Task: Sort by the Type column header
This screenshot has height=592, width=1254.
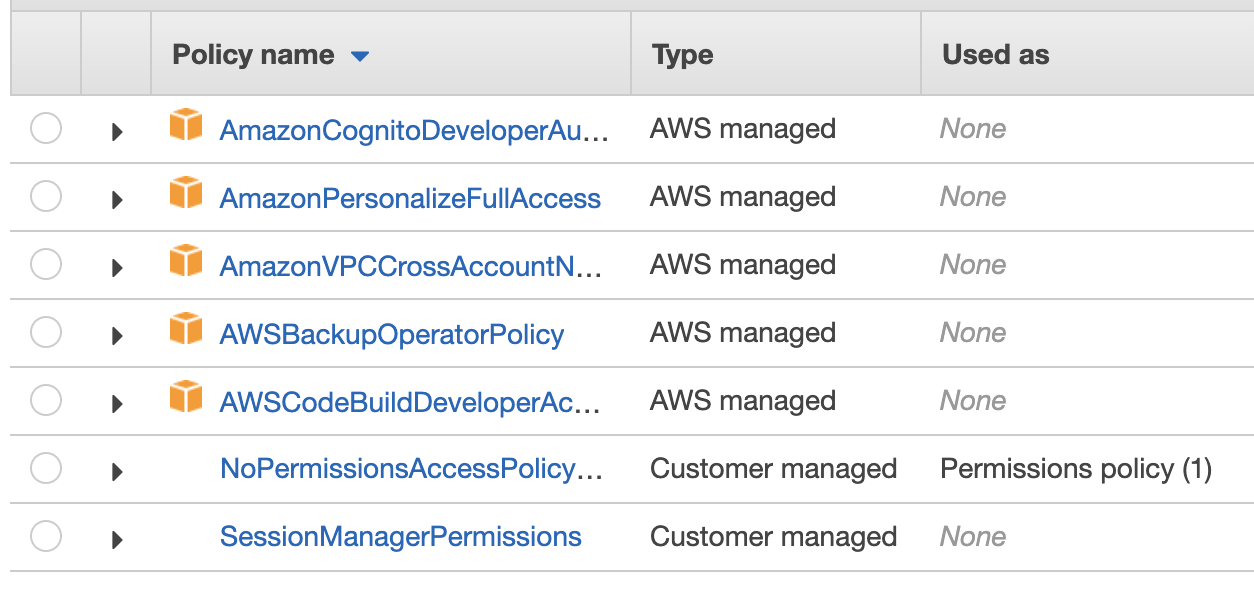Action: [682, 55]
